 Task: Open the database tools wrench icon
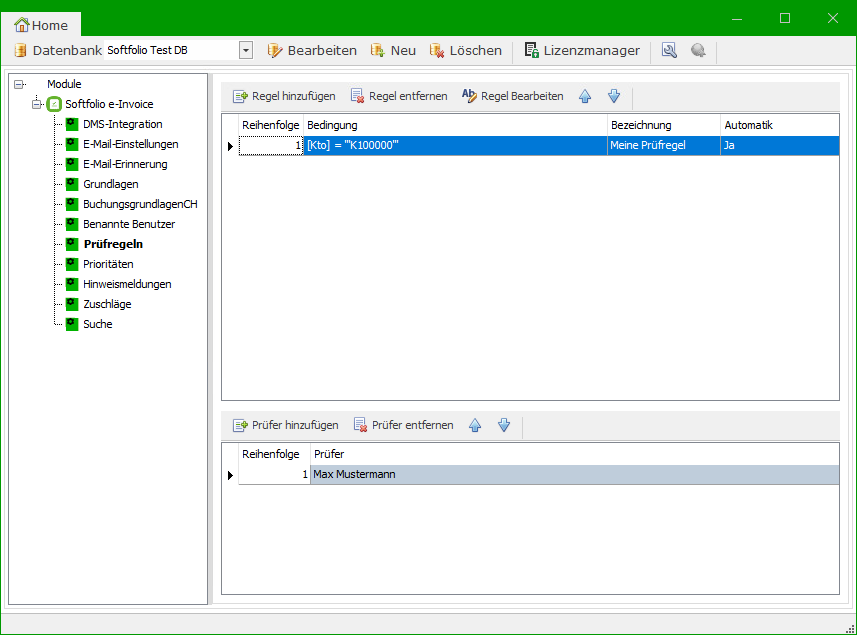pyautogui.click(x=669, y=50)
